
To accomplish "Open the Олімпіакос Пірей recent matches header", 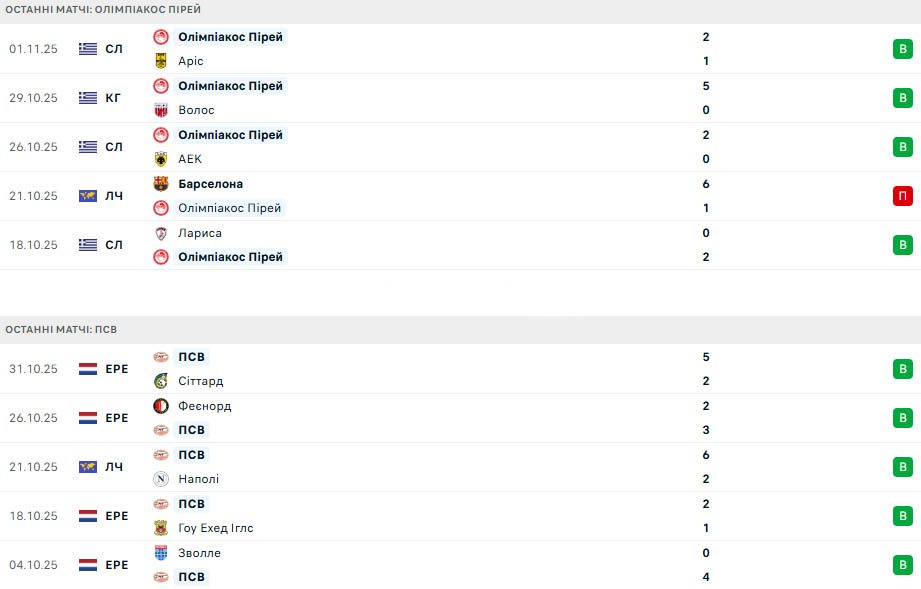I will (103, 10).
